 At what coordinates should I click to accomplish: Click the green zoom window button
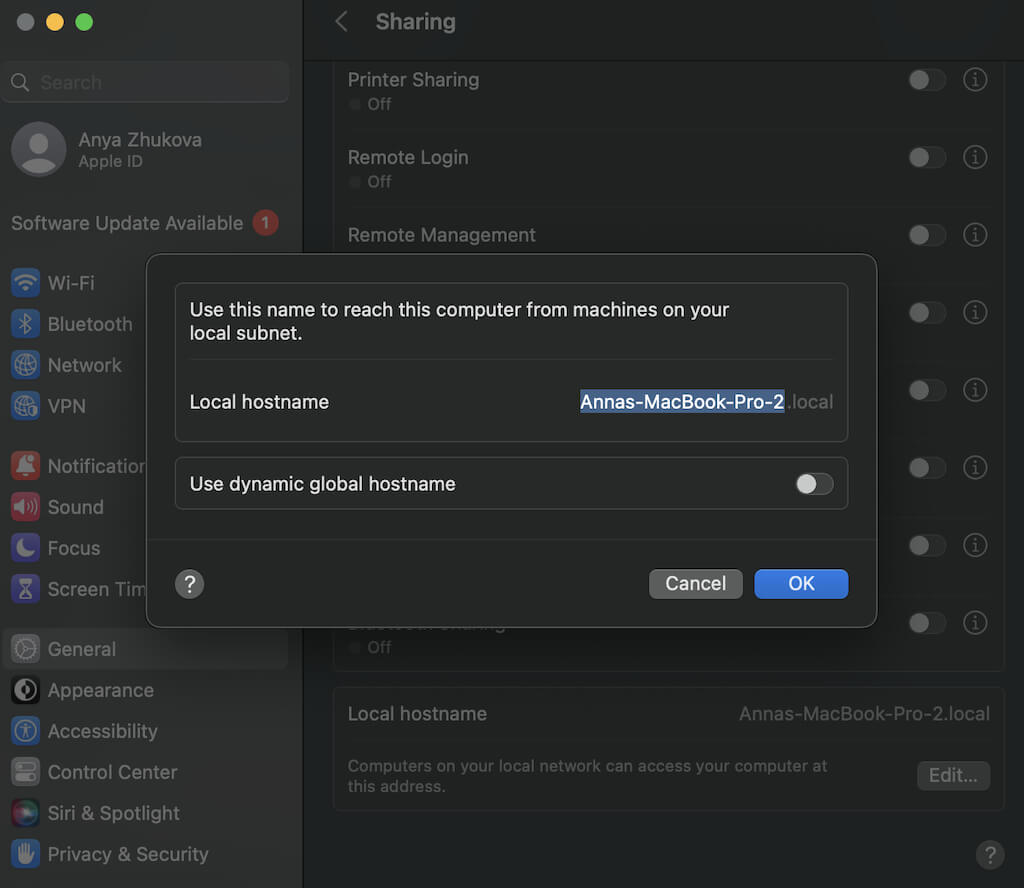84,22
